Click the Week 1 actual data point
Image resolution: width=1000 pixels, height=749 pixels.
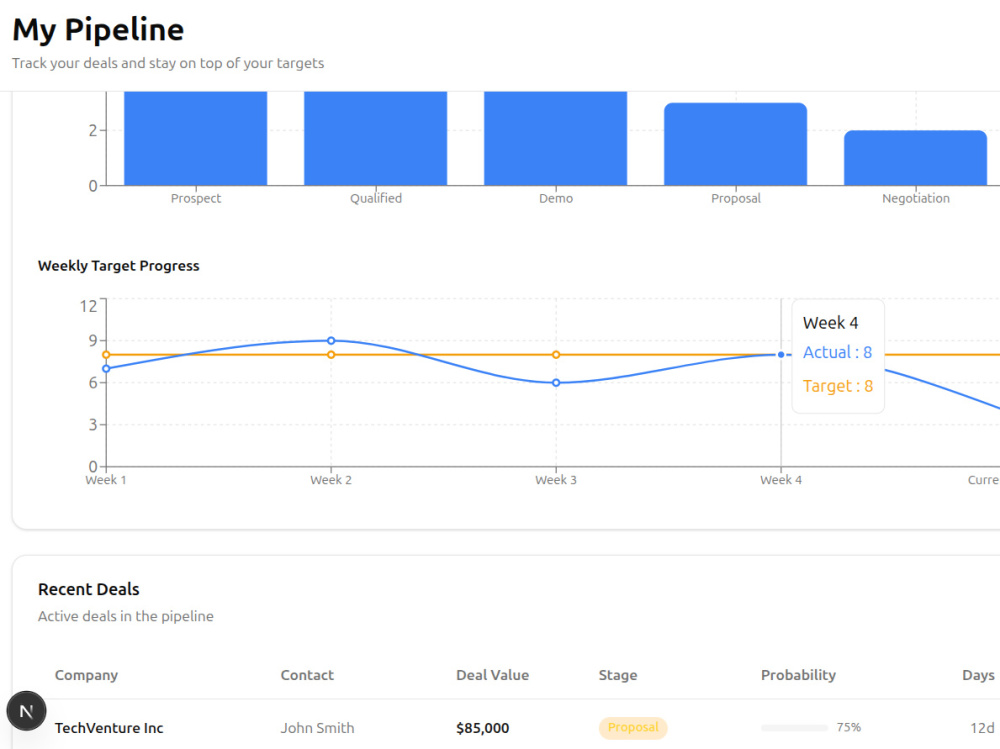[x=107, y=369]
